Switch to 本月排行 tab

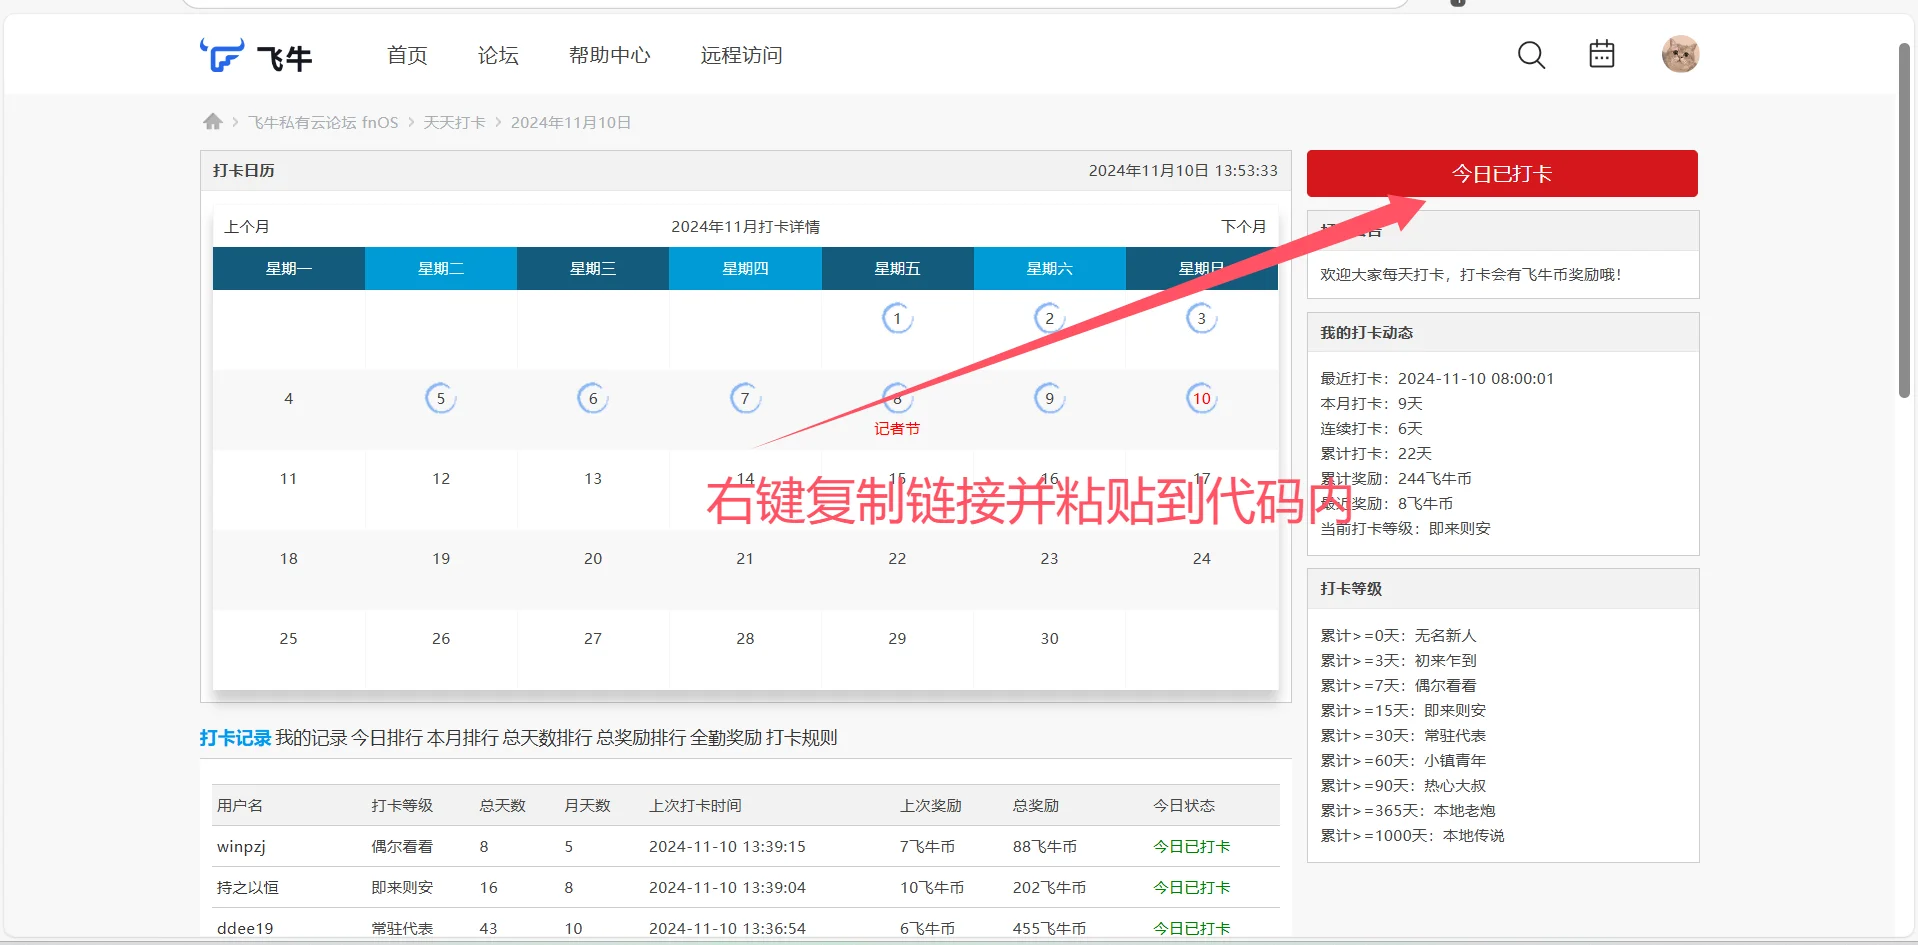463,738
